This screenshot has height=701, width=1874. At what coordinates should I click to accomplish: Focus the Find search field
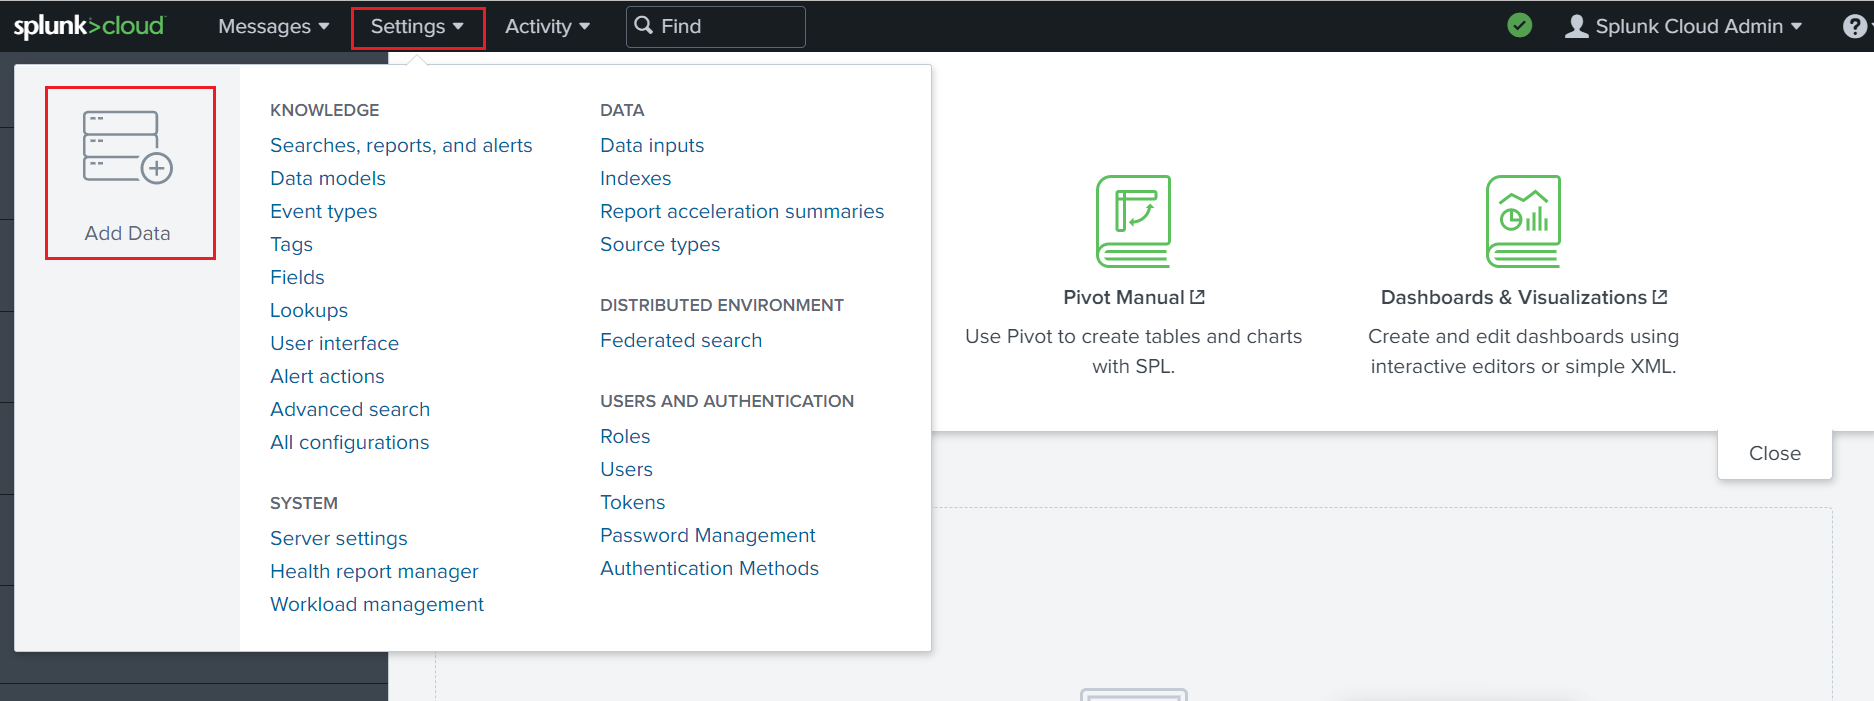coord(716,26)
